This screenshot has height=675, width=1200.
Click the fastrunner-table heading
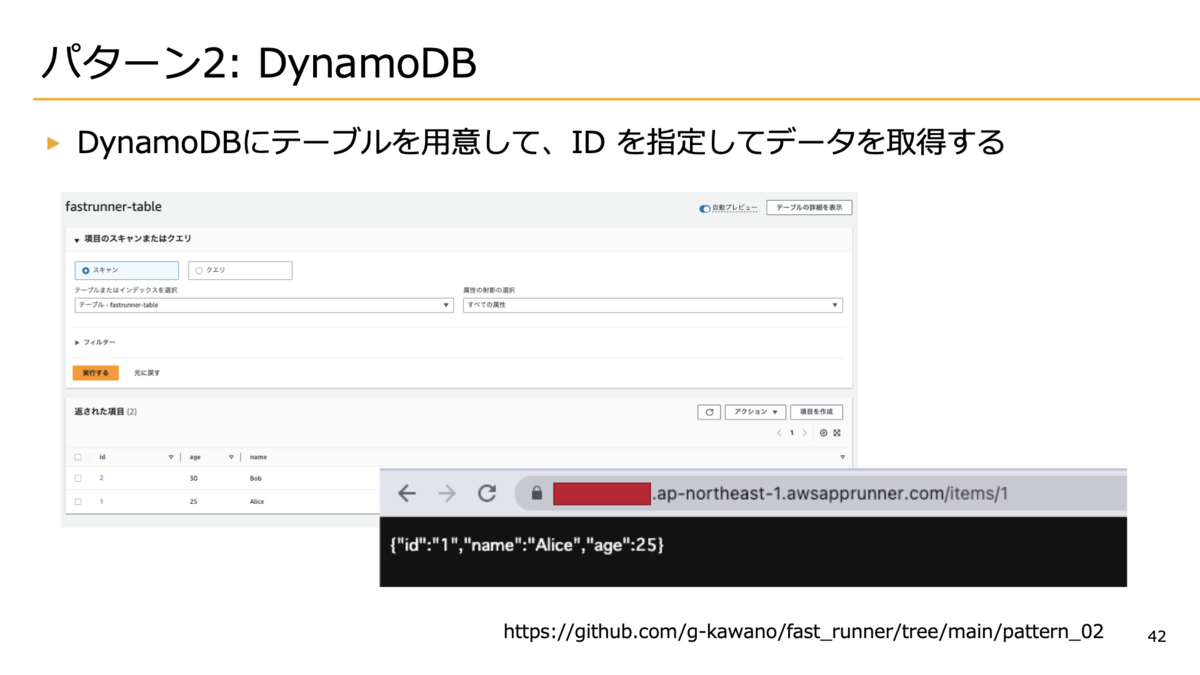click(113, 207)
